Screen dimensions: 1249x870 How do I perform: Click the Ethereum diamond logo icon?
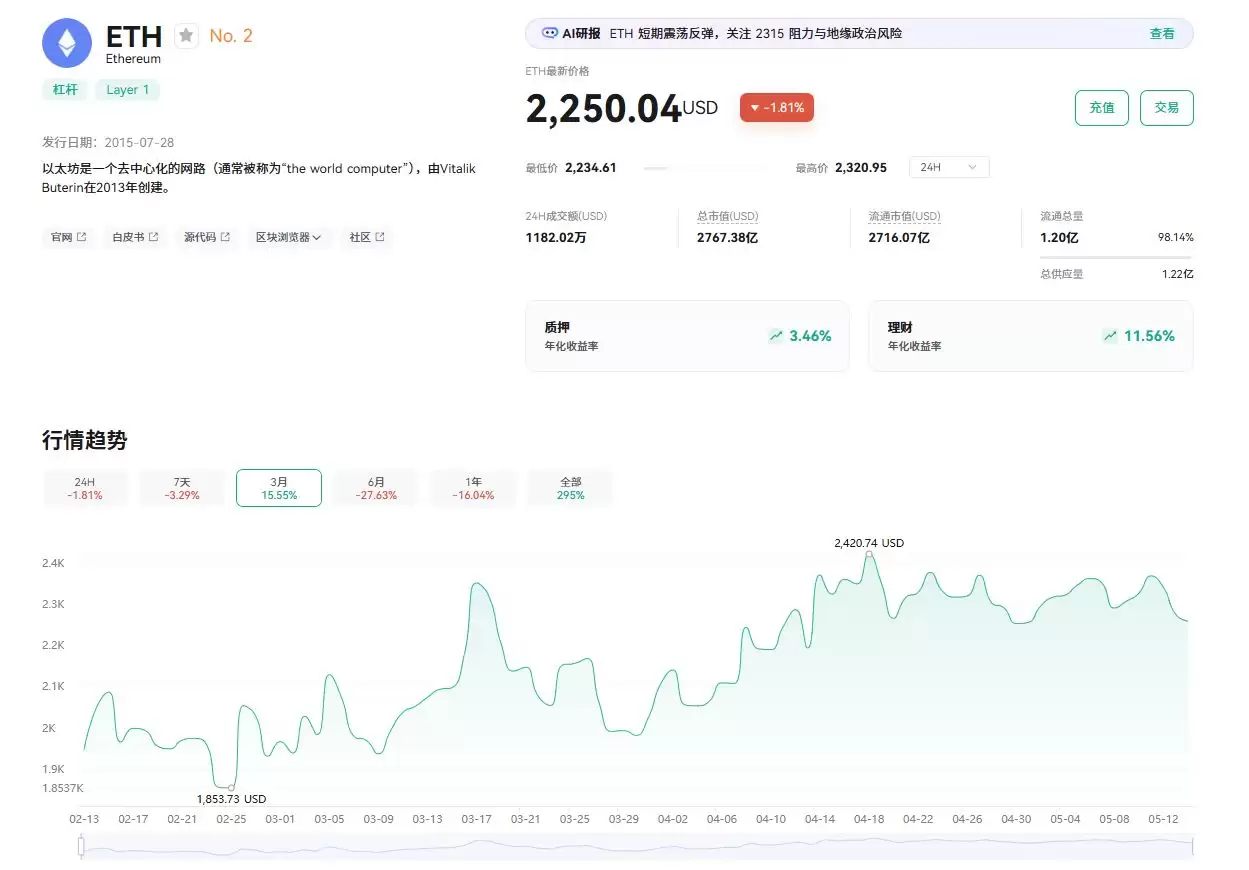67,43
